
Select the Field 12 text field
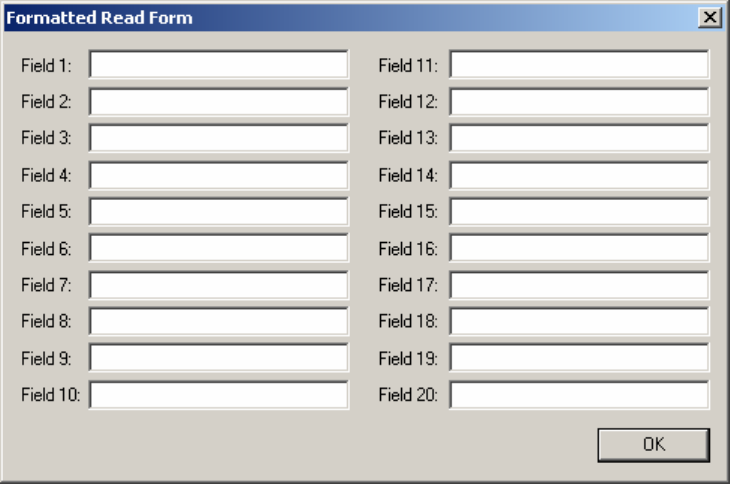pyautogui.click(x=579, y=101)
